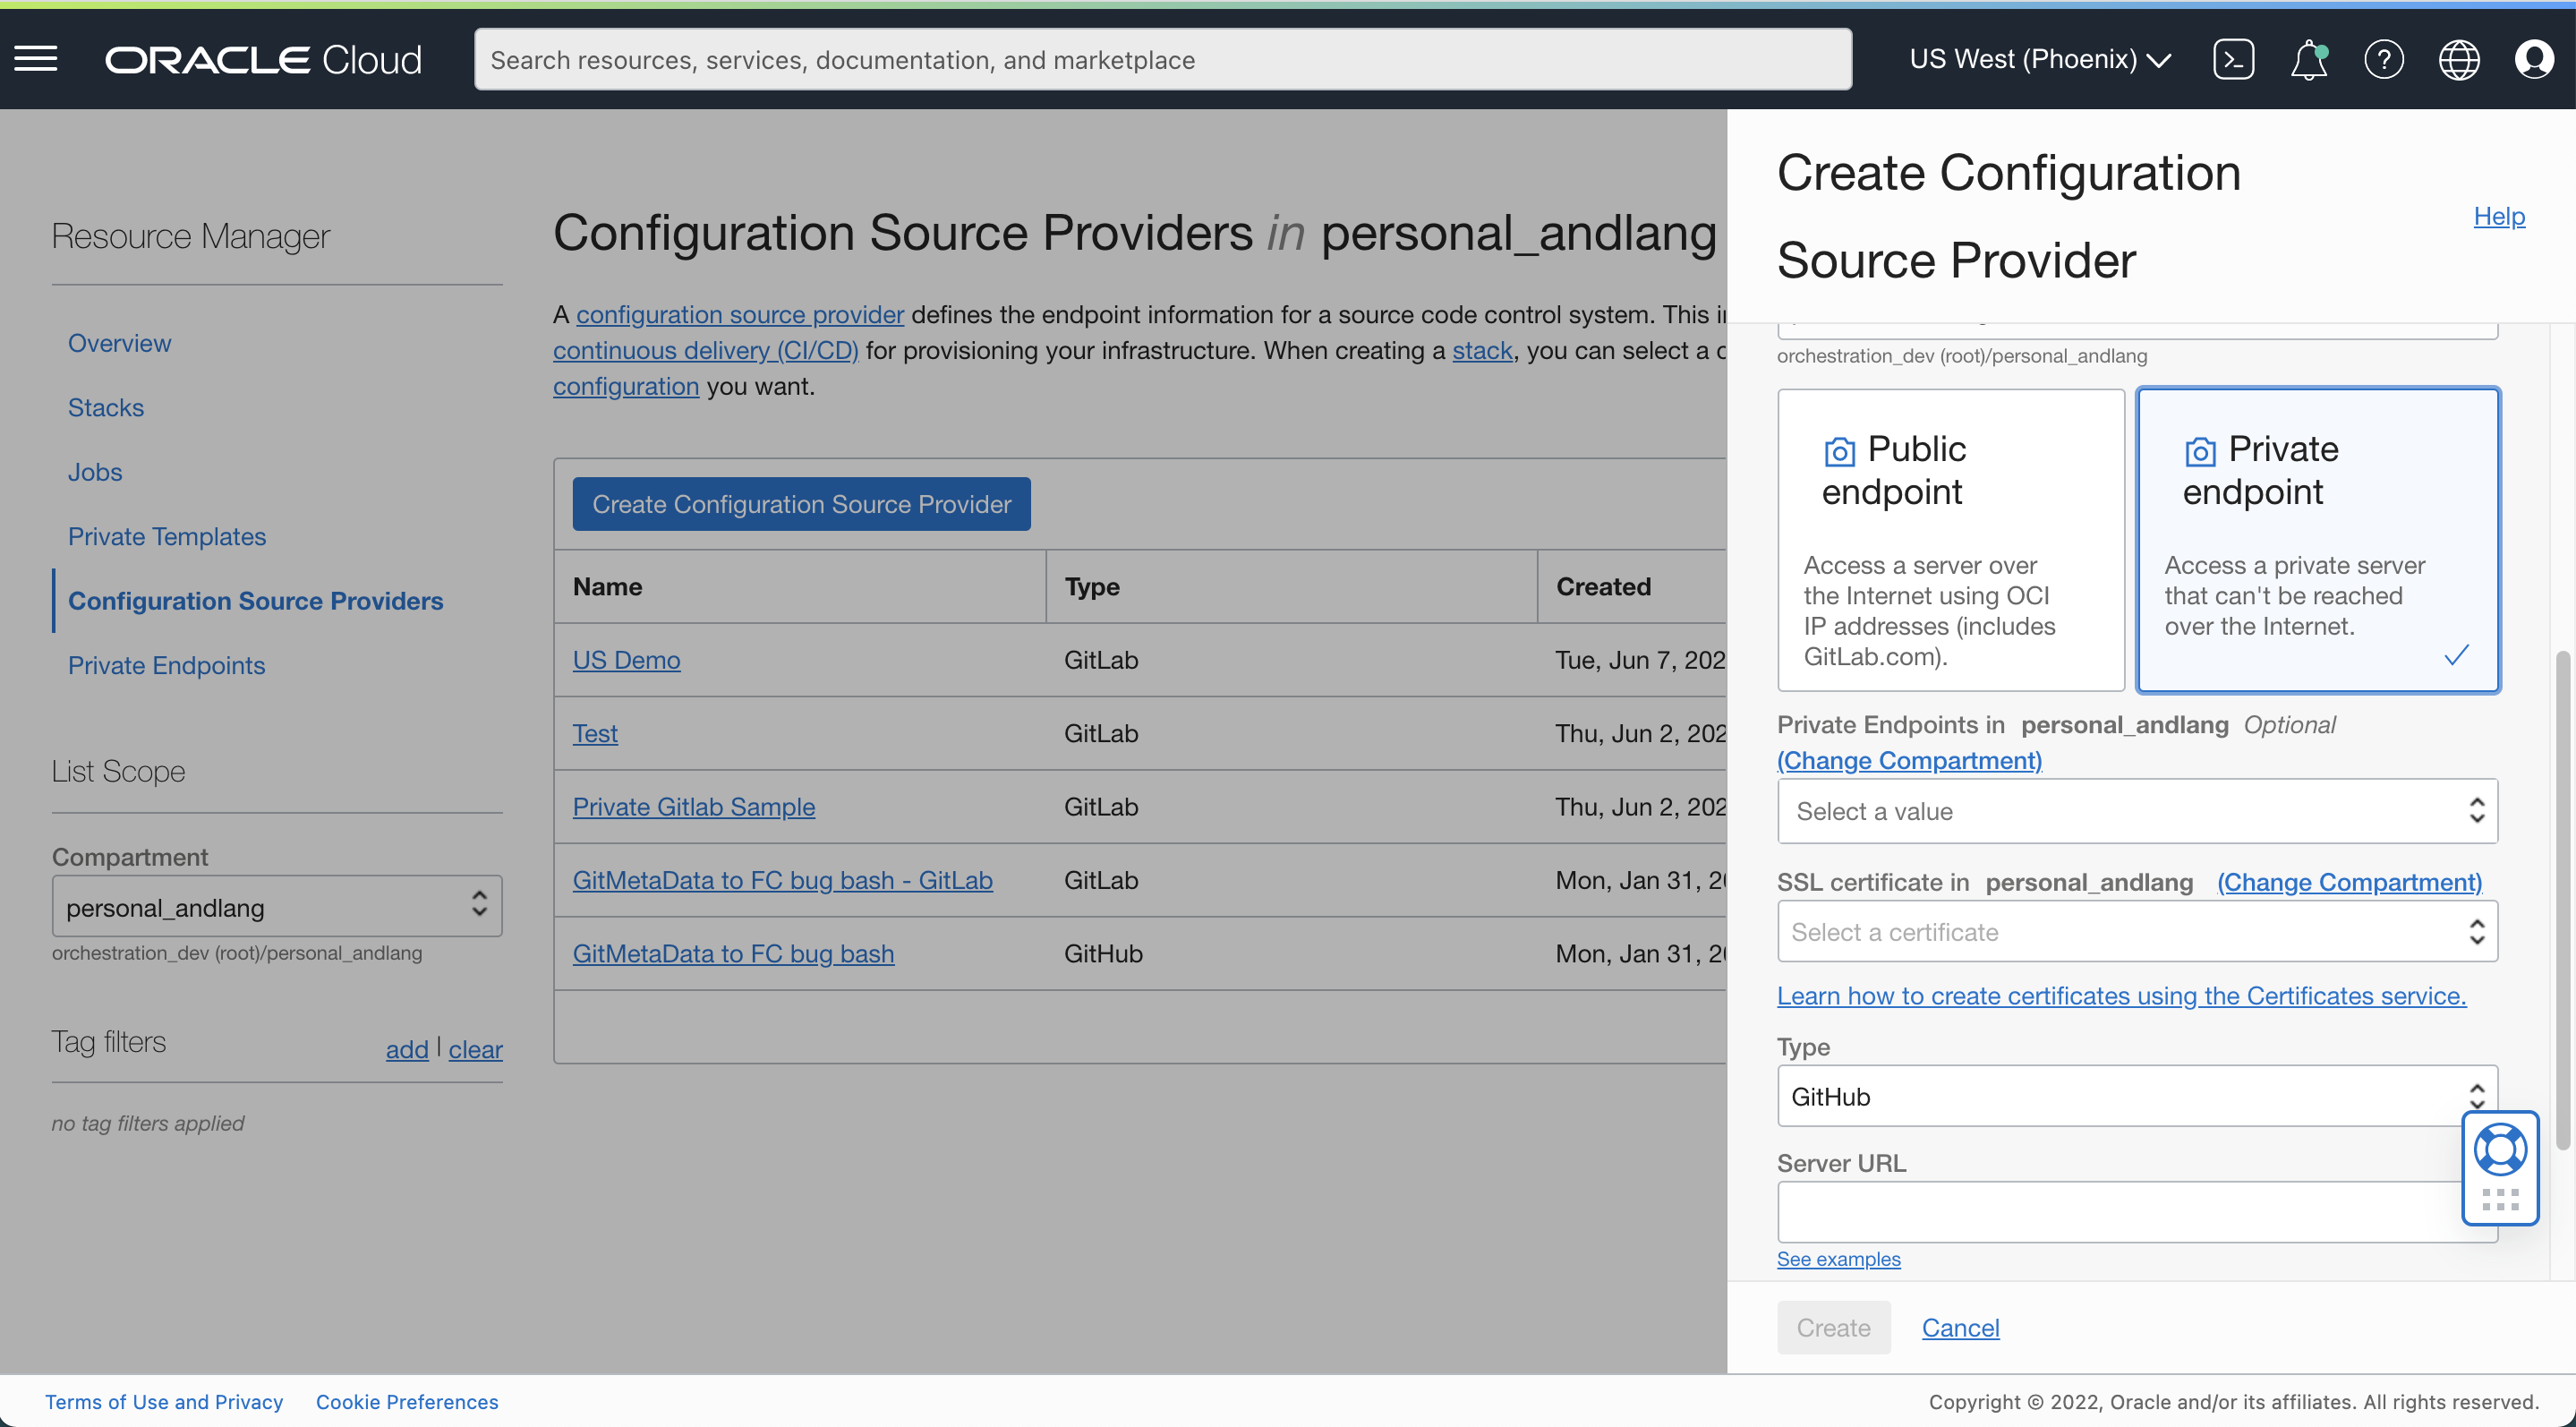Click the Oracle Cloud logo
The height and width of the screenshot is (1427, 2576).
coord(263,59)
